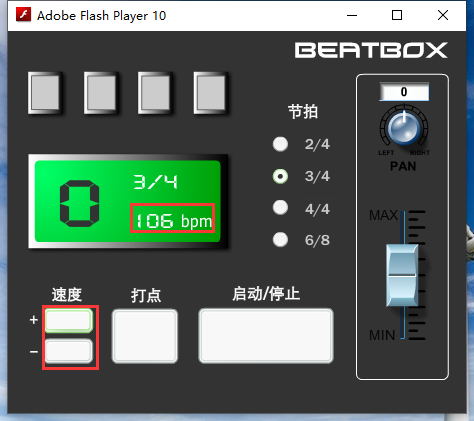Select the 6/8 time signature
Screen dimensions: 474x421
pyautogui.click(x=280, y=239)
